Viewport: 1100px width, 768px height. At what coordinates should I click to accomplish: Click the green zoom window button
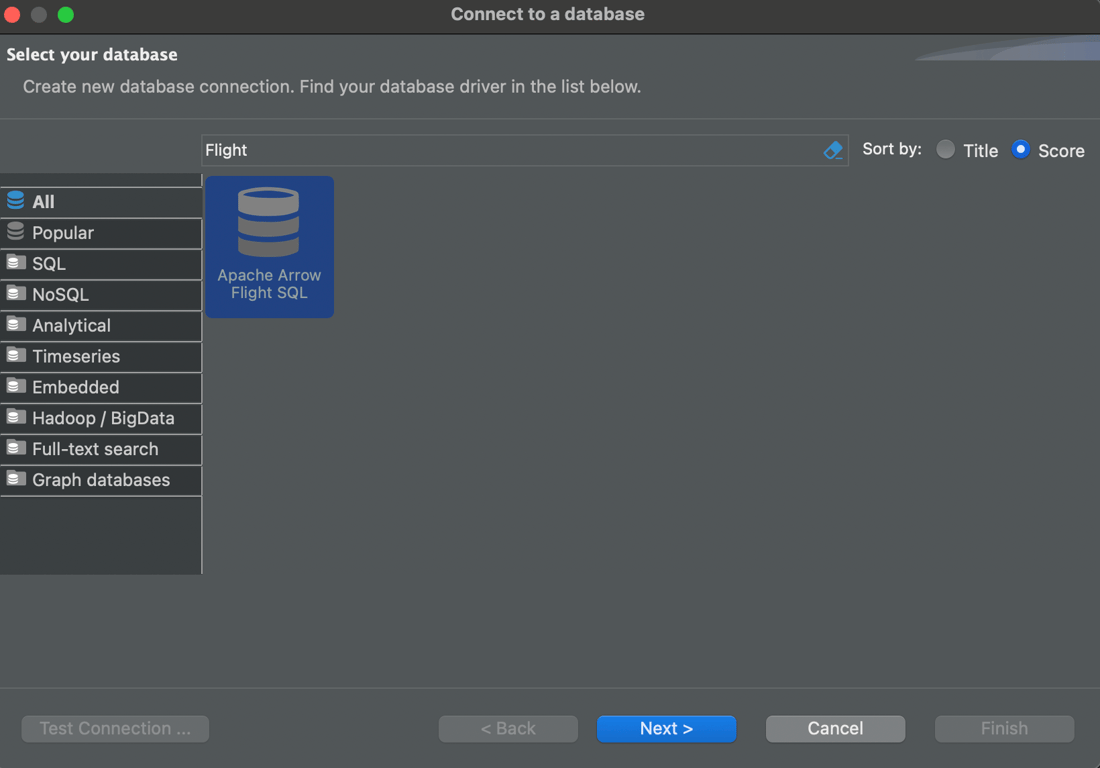tap(65, 15)
